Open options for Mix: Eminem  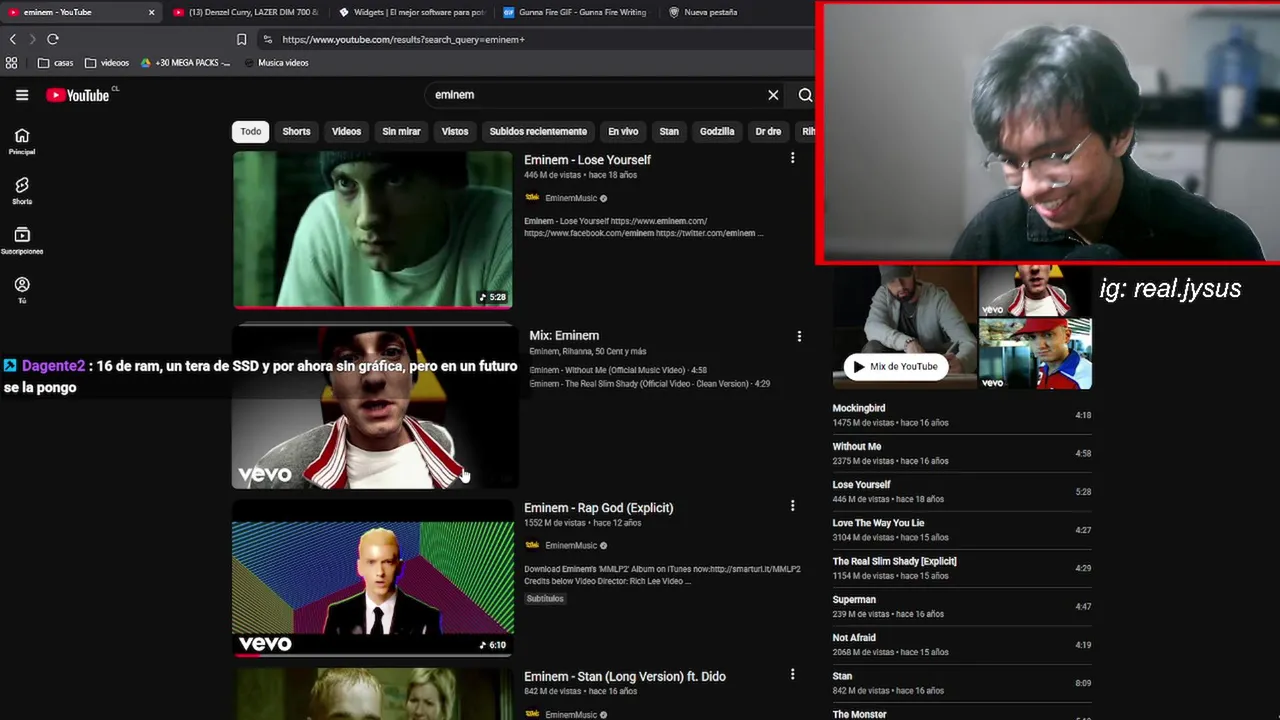pyautogui.click(x=799, y=336)
